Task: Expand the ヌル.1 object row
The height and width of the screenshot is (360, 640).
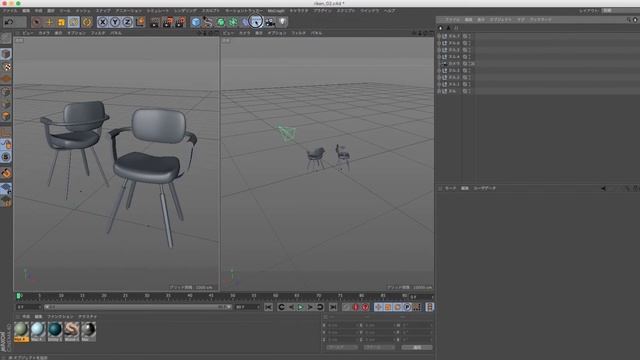Action: (x=439, y=84)
